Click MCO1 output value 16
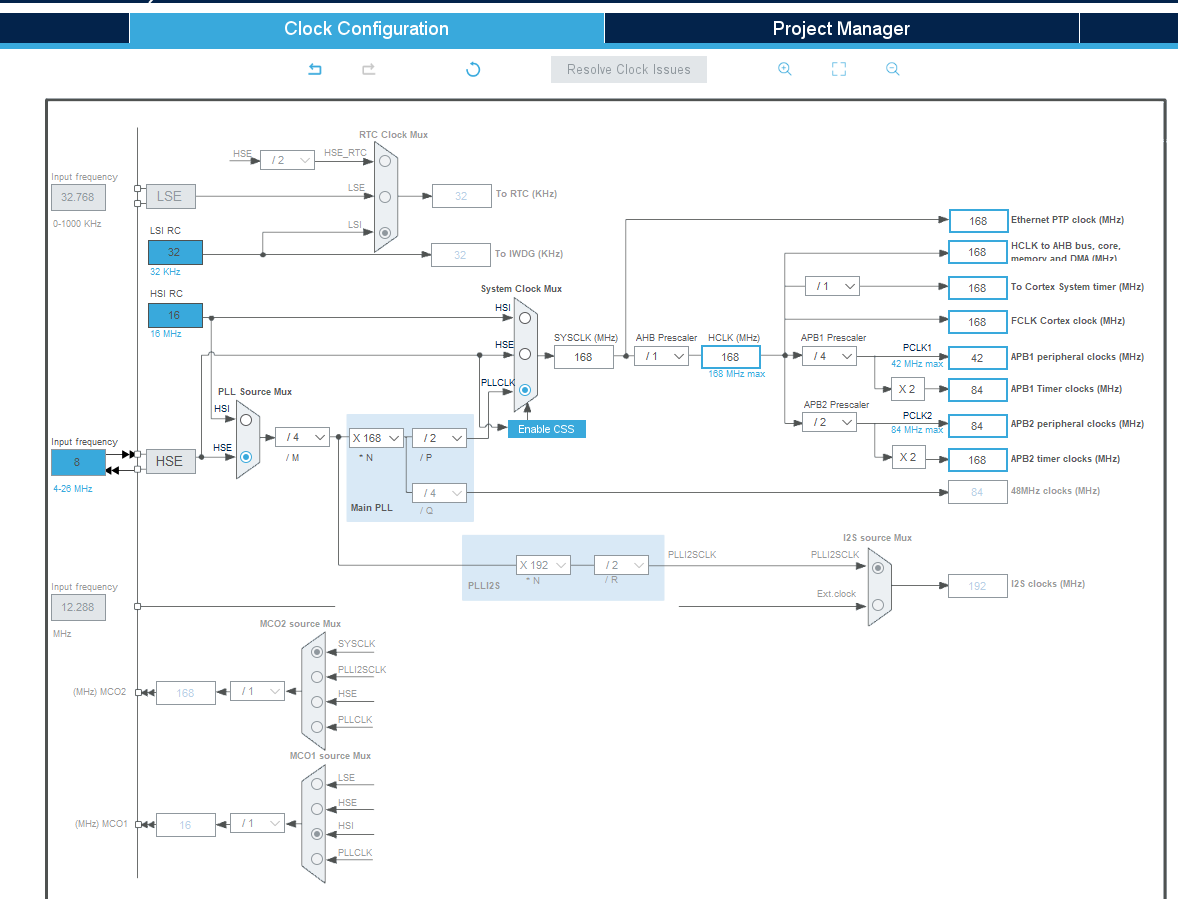Screen dimensions: 1178x899 pyautogui.click(x=186, y=825)
